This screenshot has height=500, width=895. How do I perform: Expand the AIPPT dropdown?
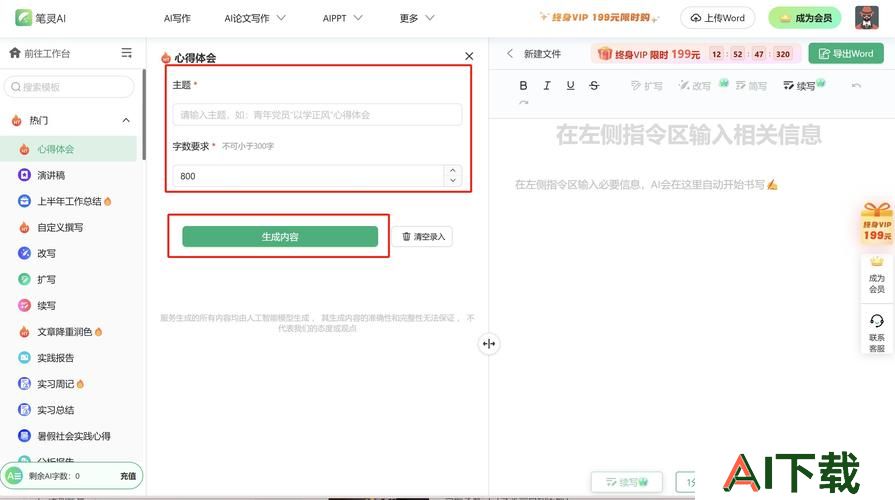(x=342, y=18)
